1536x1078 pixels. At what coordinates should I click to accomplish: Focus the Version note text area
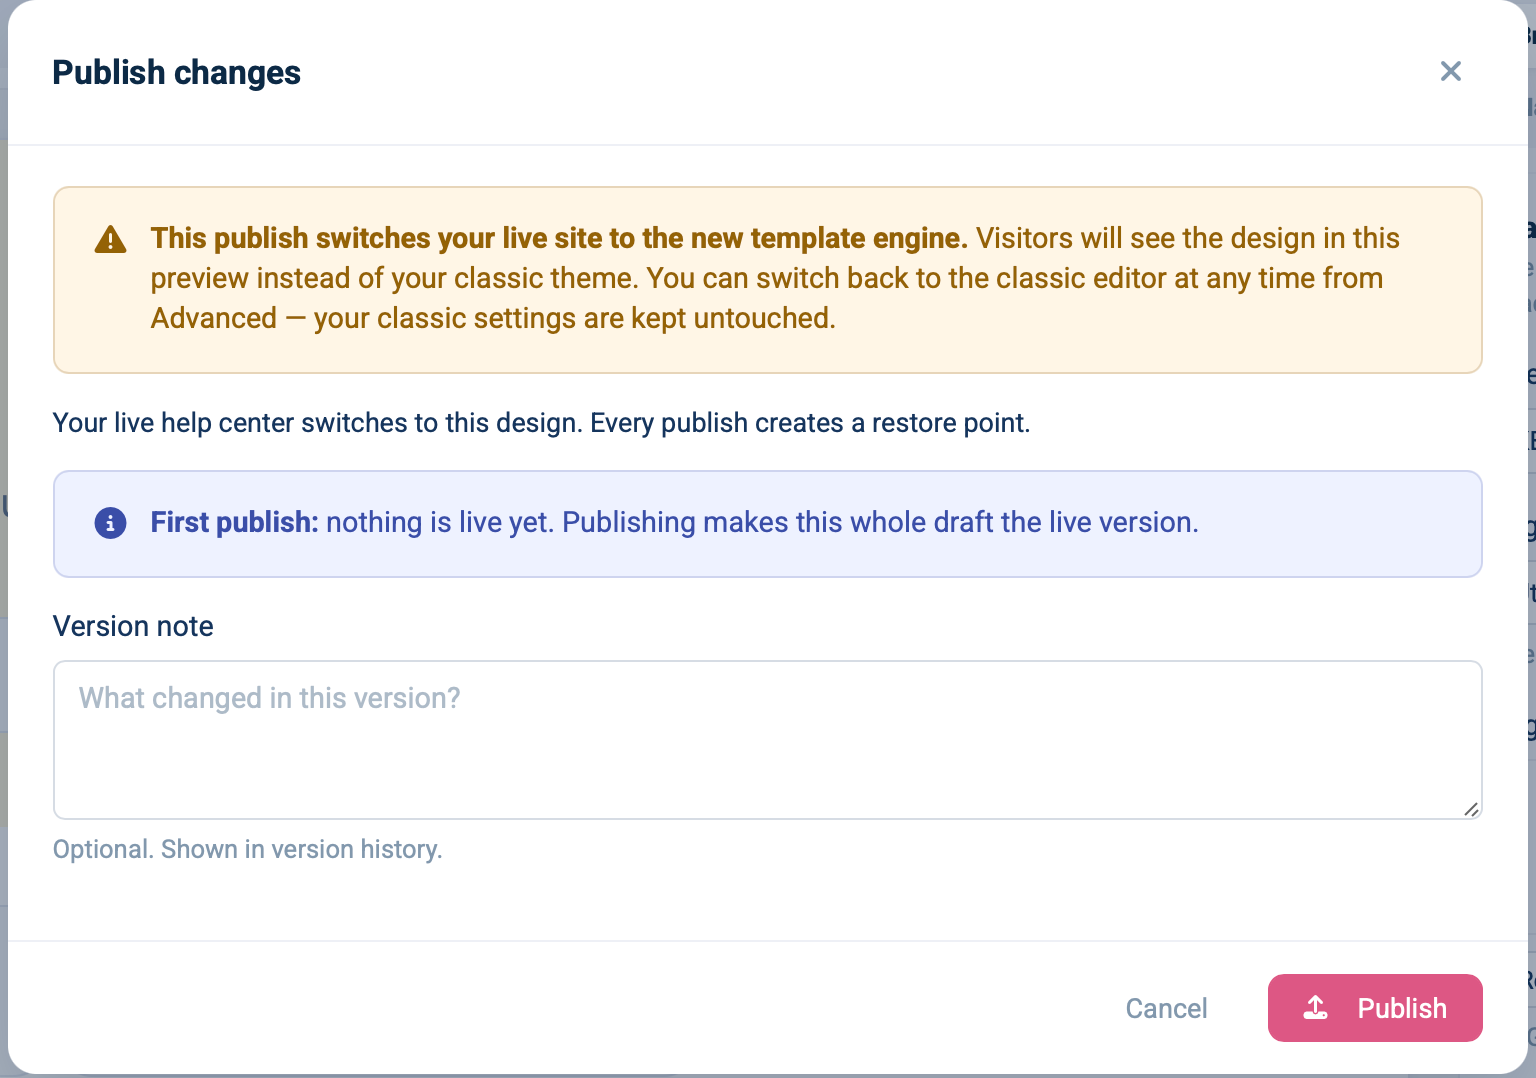click(767, 740)
